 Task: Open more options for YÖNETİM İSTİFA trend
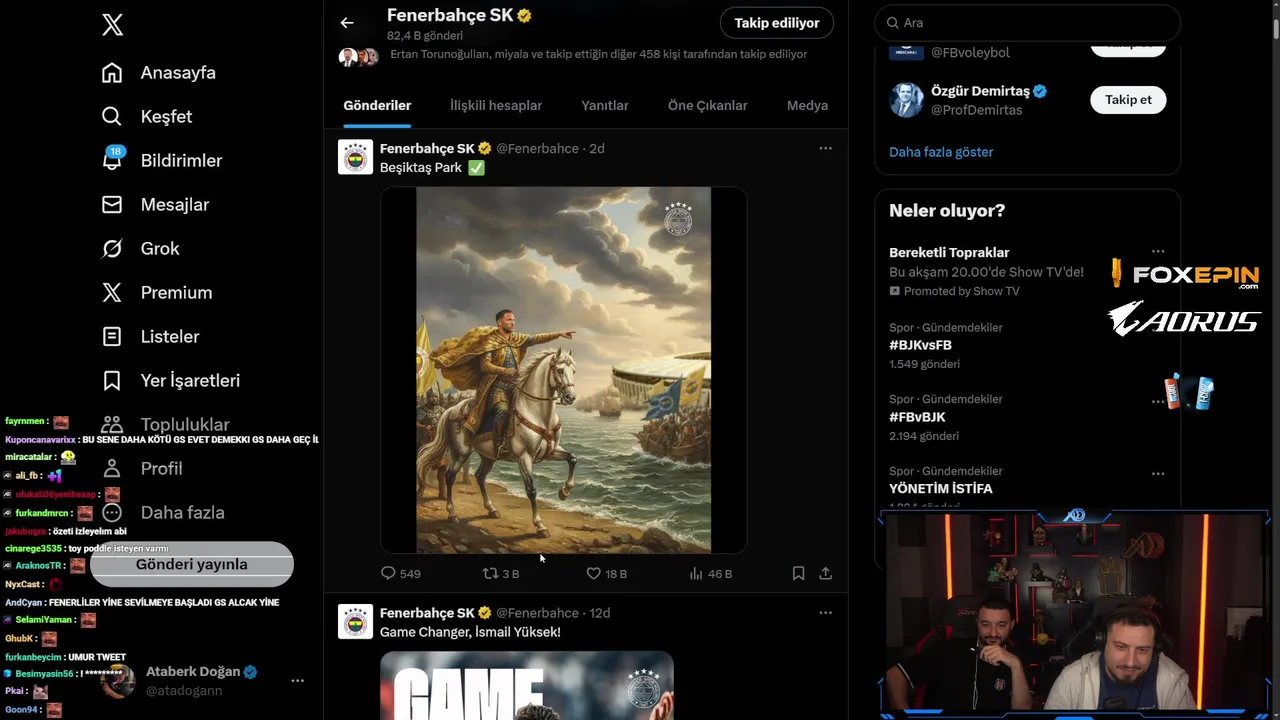1157,473
